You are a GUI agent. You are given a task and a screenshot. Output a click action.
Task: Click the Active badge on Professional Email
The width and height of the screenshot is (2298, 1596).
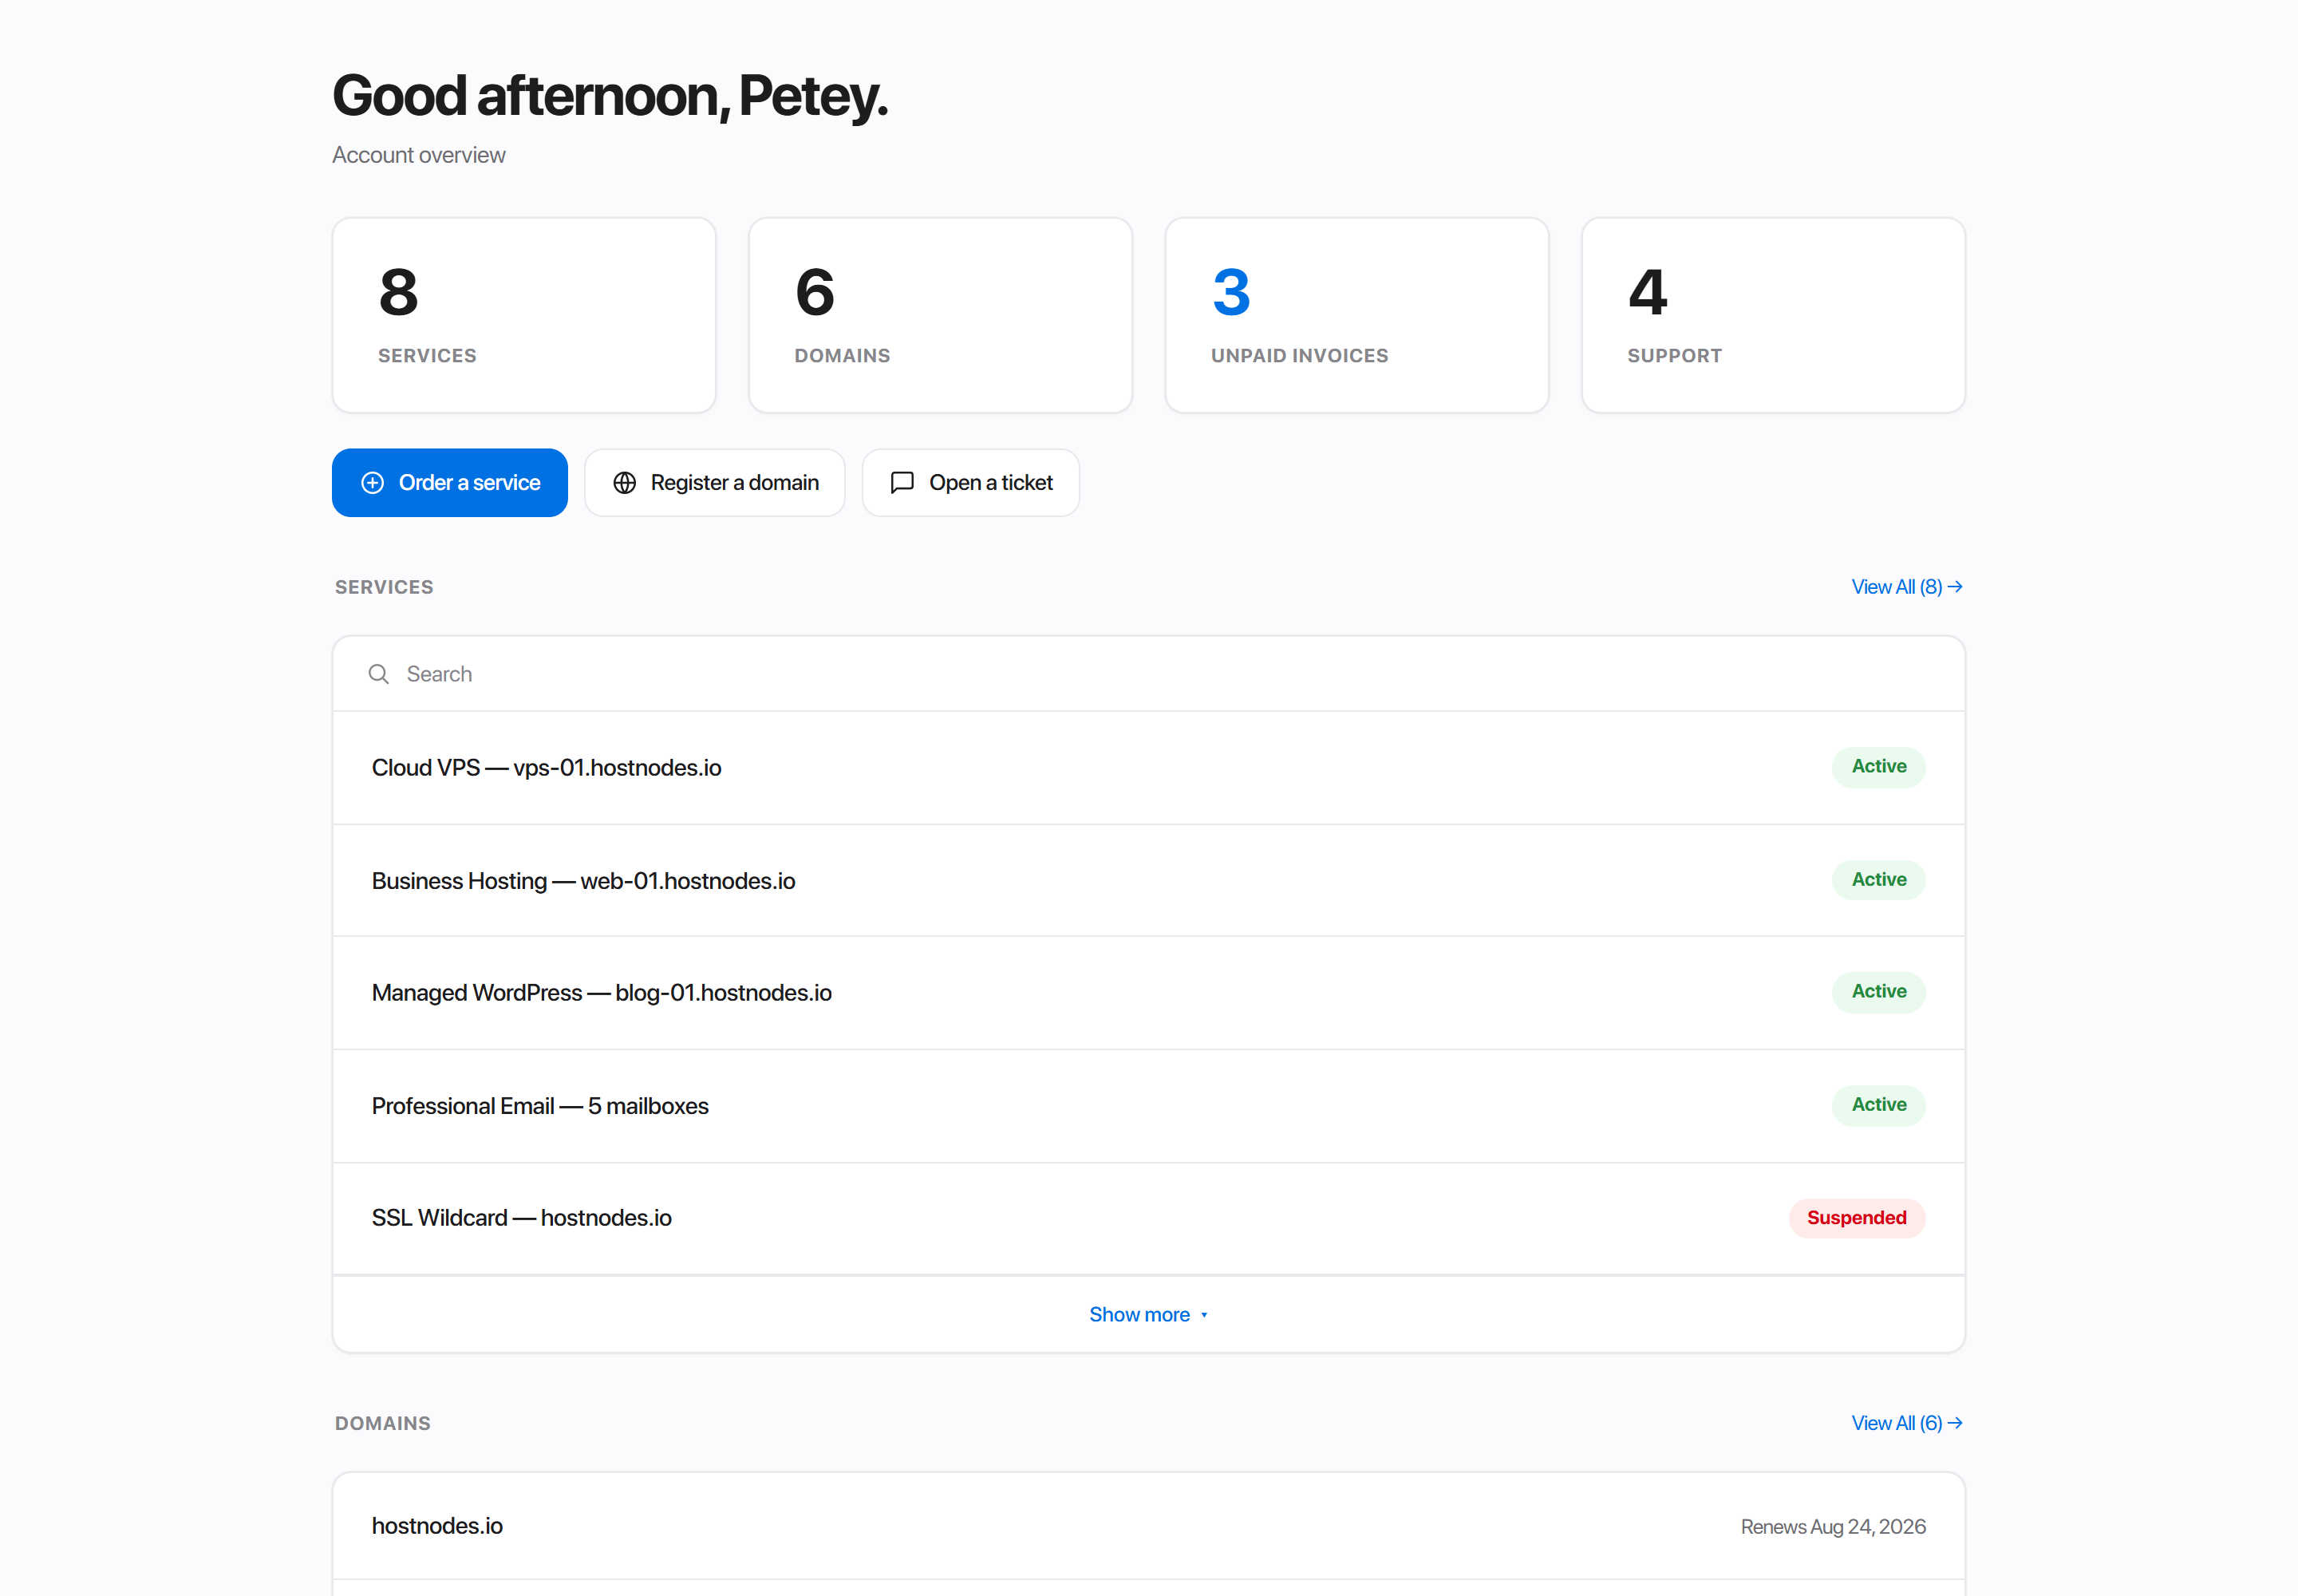(x=1878, y=1105)
